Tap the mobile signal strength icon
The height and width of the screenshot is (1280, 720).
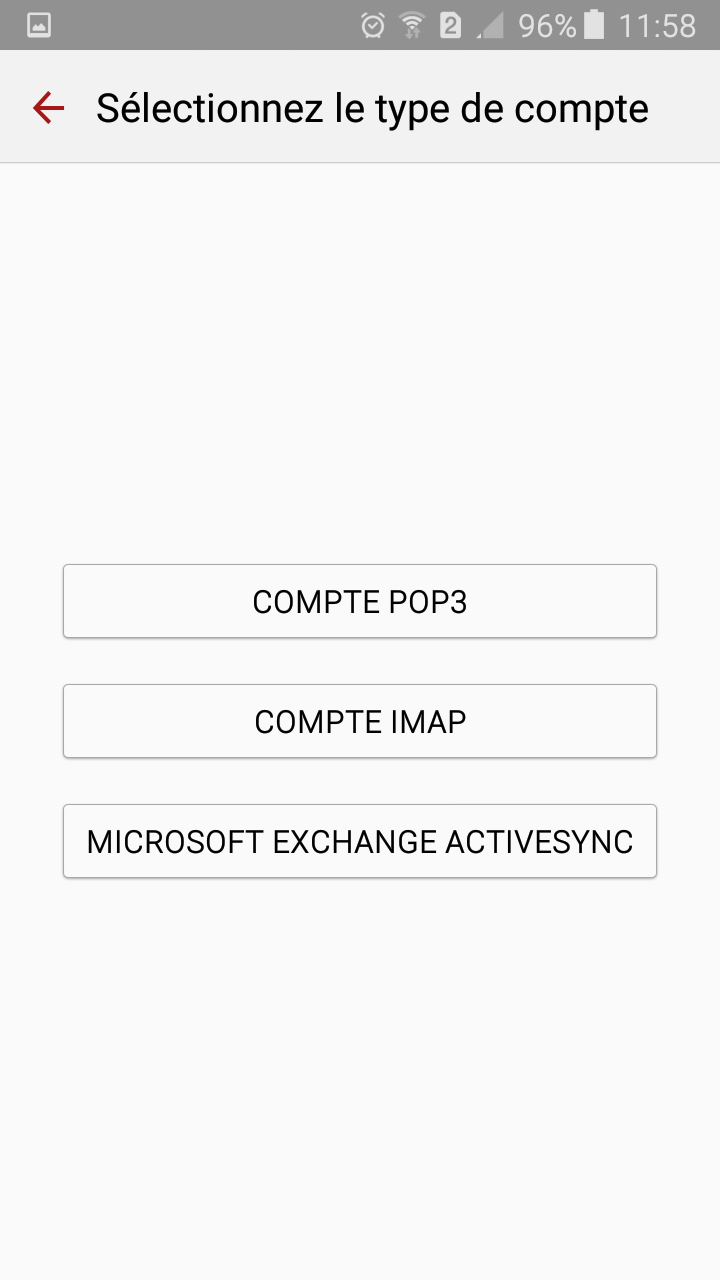tap(490, 26)
